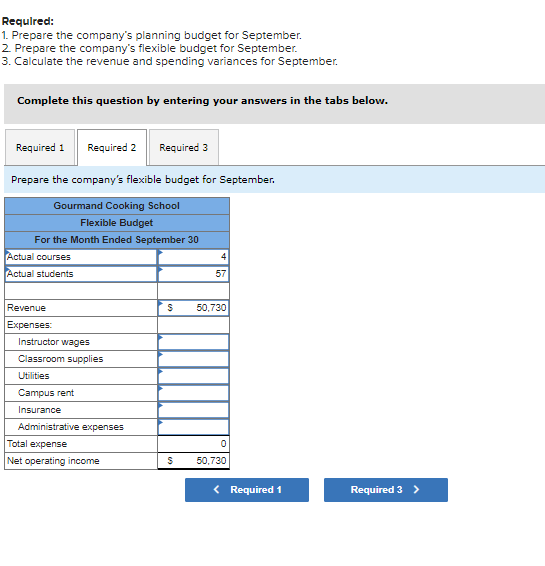Click the Administrative expenses label

[71, 427]
